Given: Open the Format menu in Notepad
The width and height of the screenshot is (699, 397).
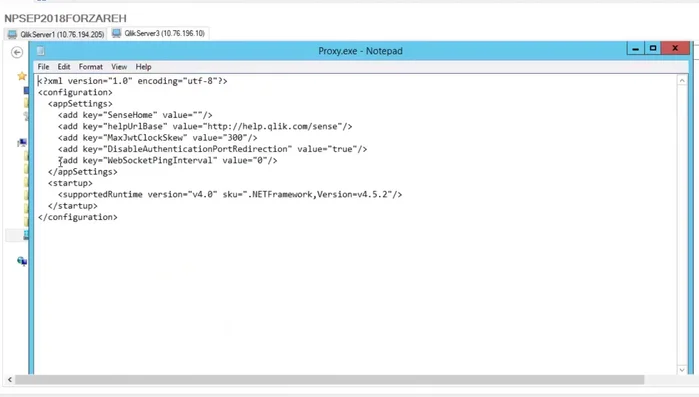Looking at the screenshot, I should pos(90,67).
